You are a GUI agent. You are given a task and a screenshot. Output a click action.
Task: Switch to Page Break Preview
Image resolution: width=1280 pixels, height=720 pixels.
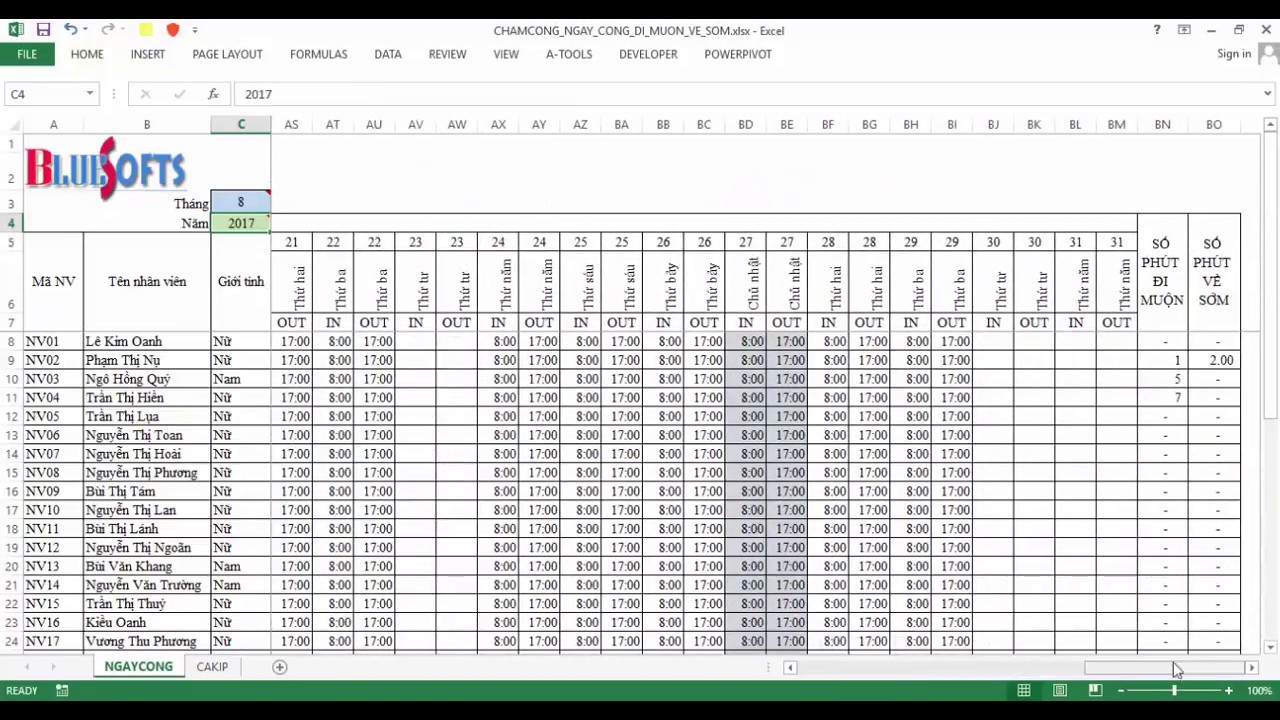[1095, 690]
